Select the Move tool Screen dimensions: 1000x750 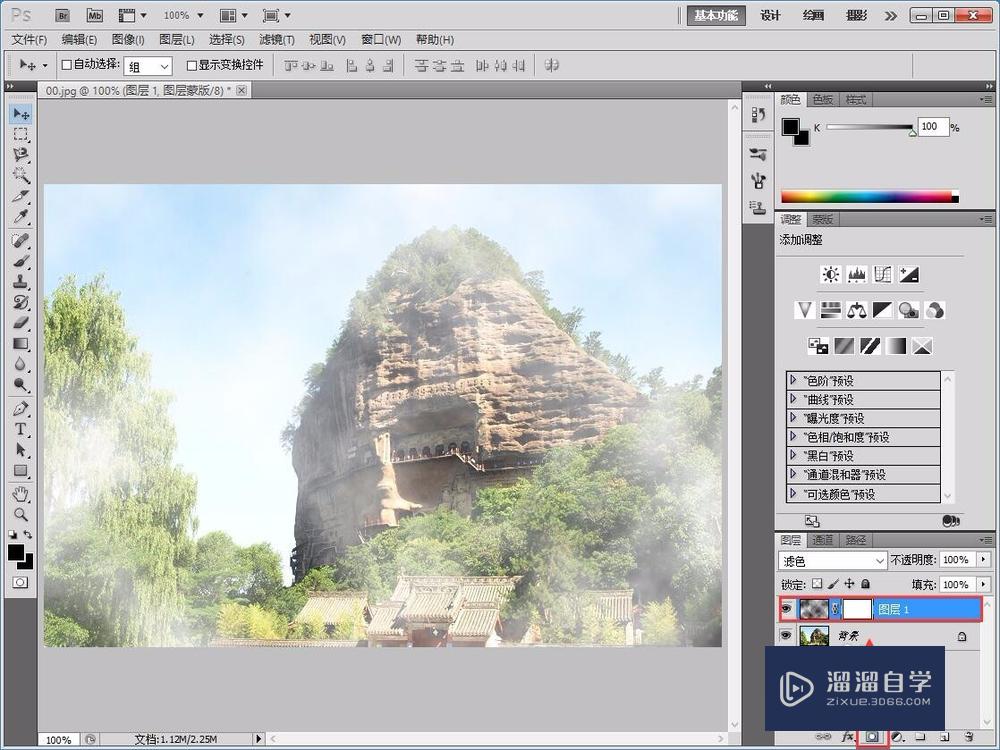(x=21, y=114)
